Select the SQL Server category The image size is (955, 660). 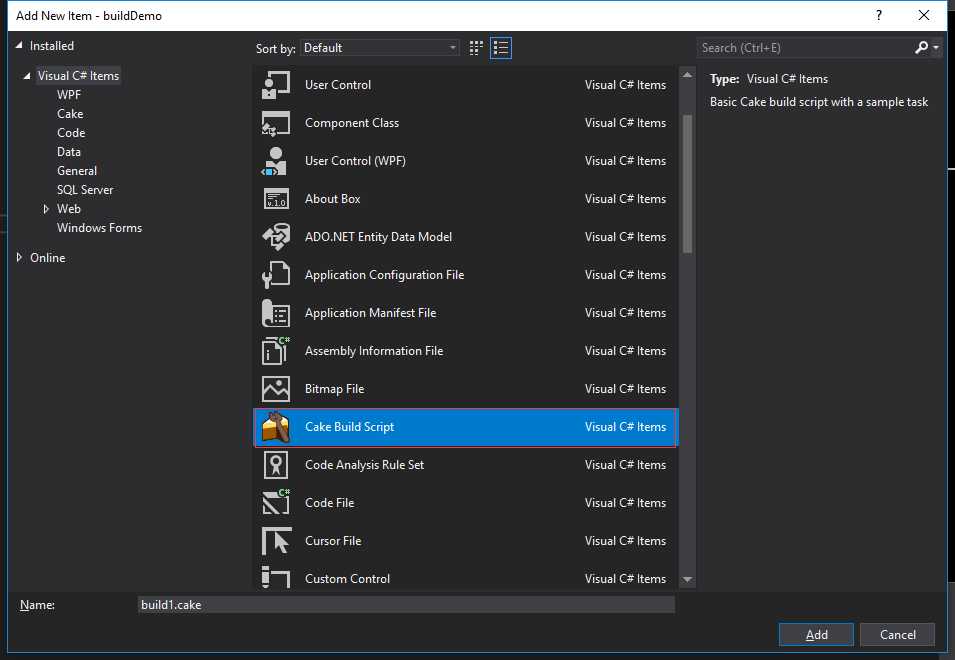point(85,190)
